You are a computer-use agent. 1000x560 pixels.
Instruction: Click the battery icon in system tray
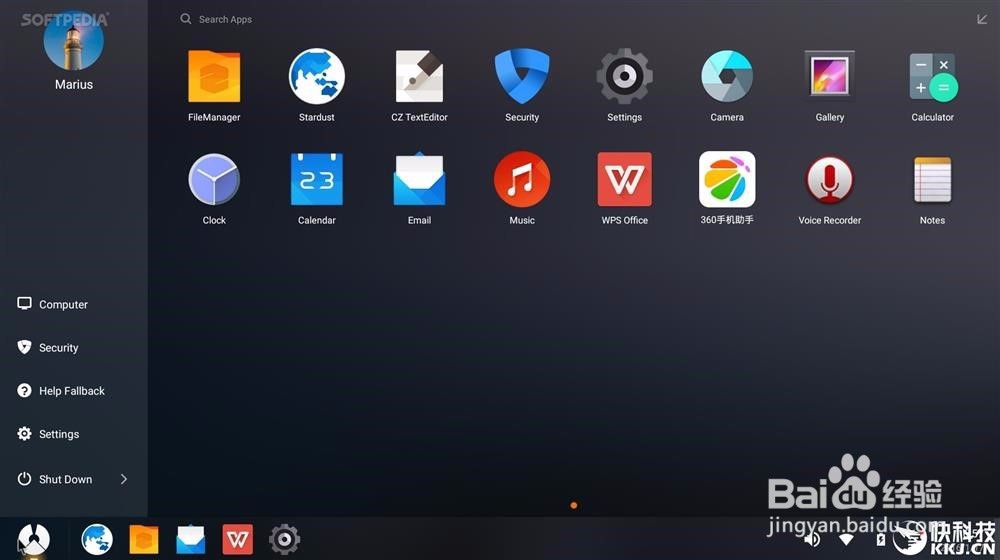coord(881,540)
